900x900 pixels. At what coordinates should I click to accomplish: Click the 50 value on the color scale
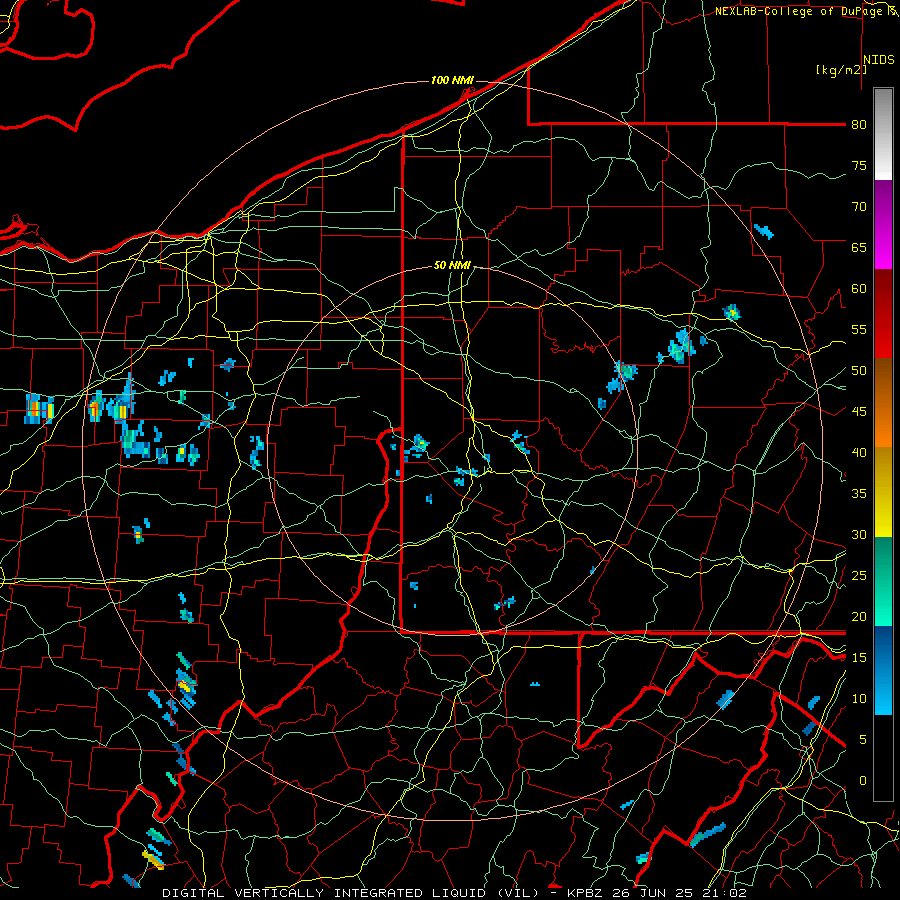pos(859,370)
